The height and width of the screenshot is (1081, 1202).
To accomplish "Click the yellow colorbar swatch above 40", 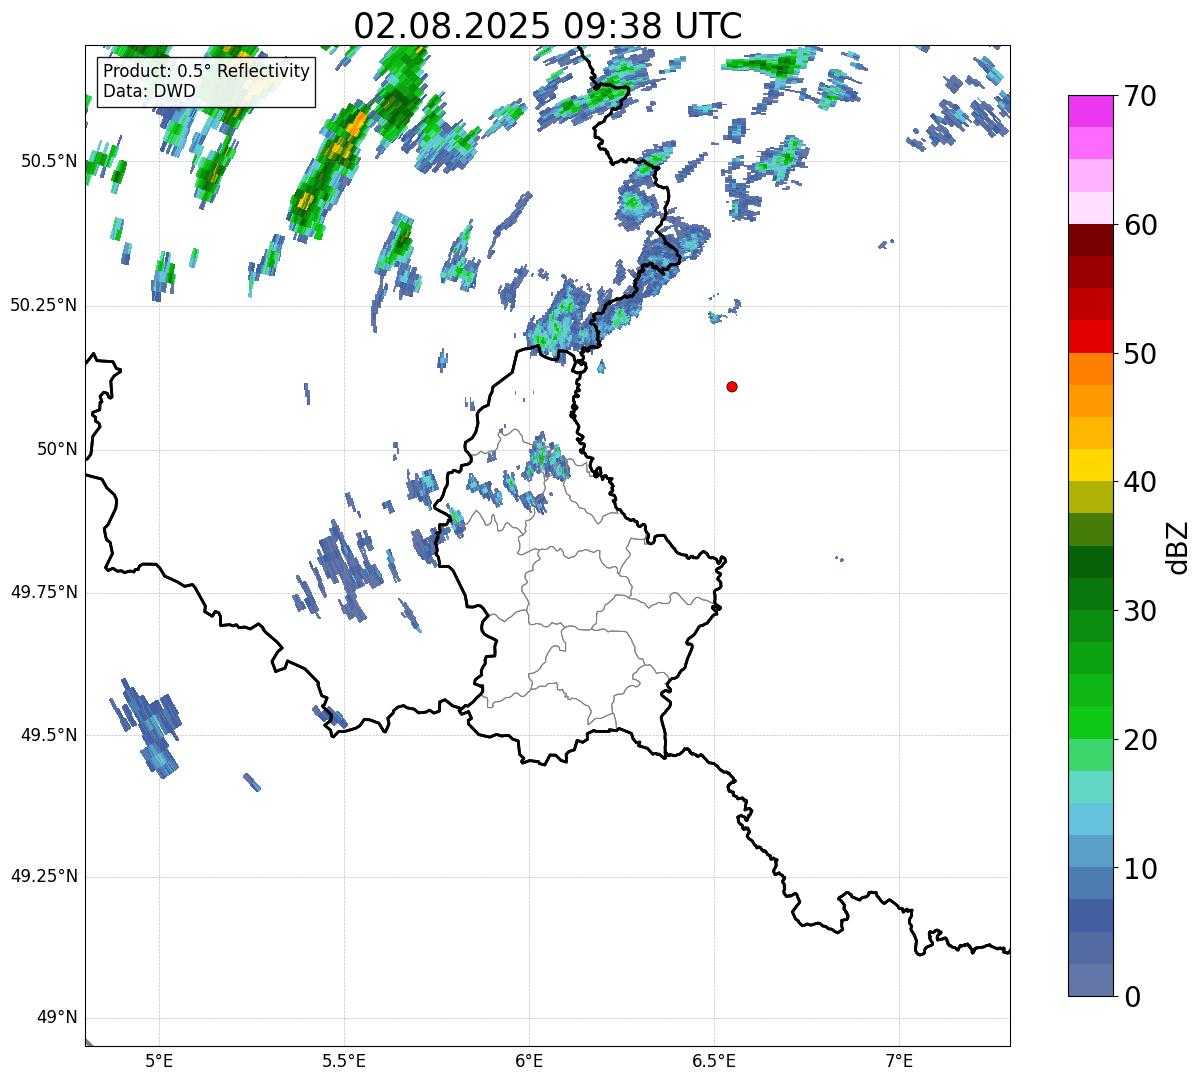I will pos(1091,465).
